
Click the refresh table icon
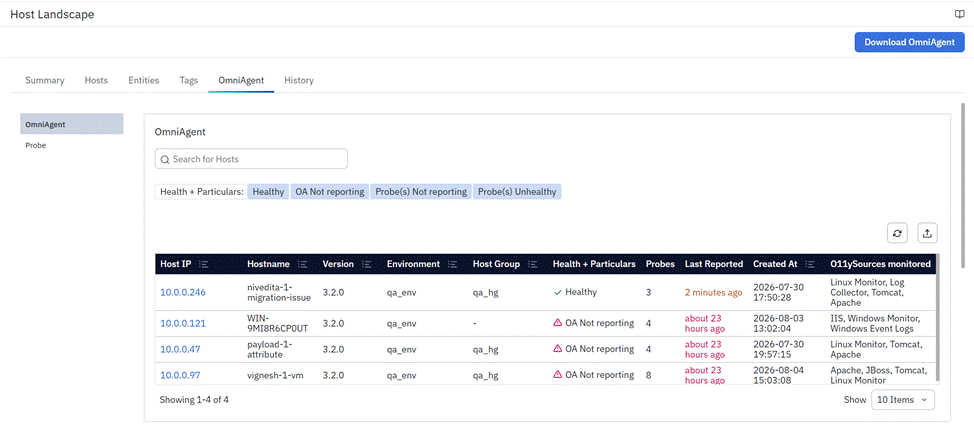tap(897, 233)
